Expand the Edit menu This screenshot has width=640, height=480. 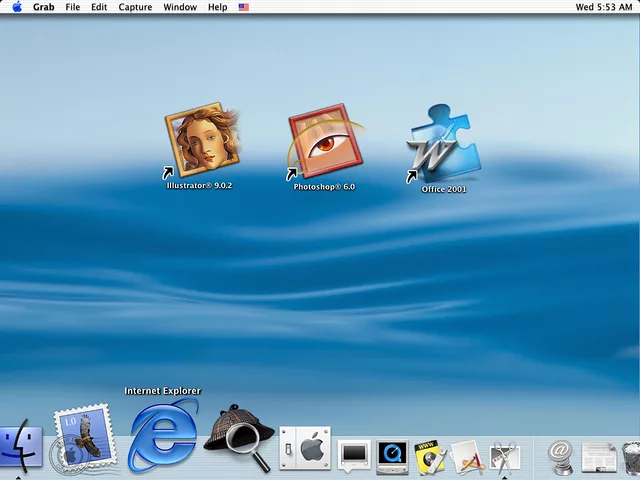99,7
